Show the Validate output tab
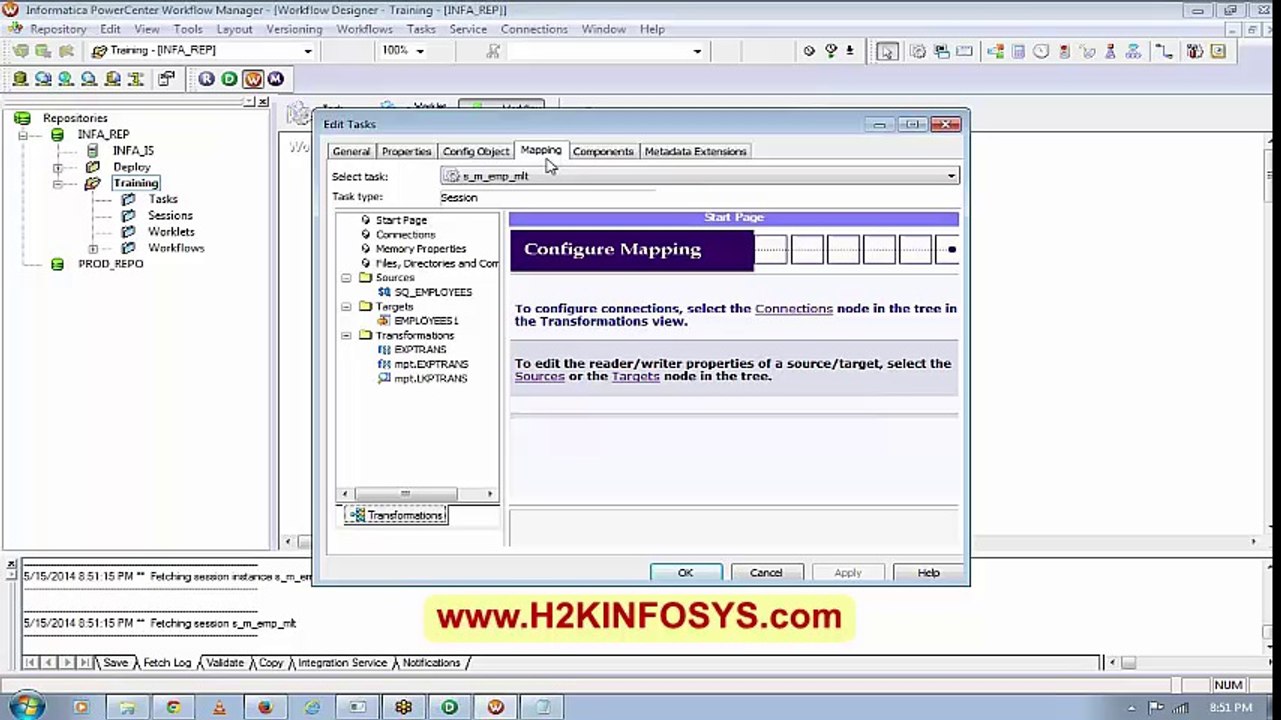 coord(225,663)
